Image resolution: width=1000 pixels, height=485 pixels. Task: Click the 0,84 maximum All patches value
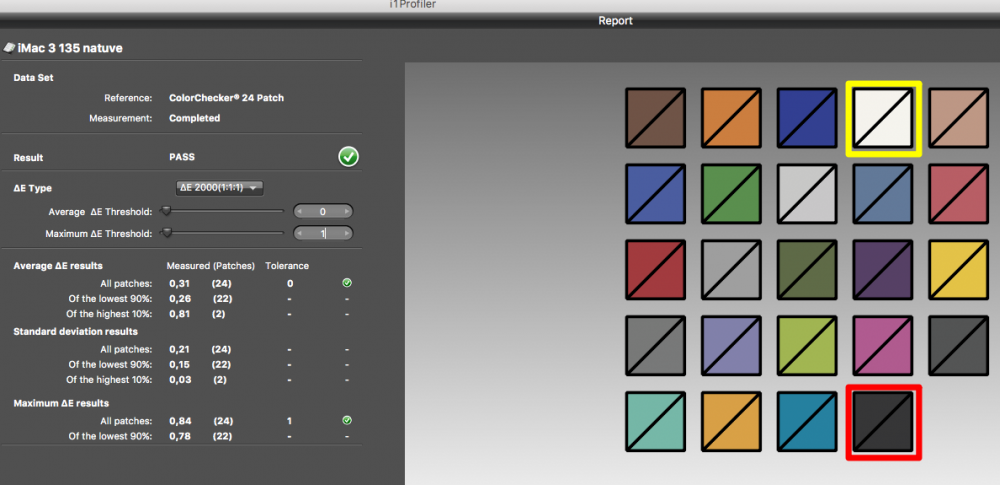180,421
